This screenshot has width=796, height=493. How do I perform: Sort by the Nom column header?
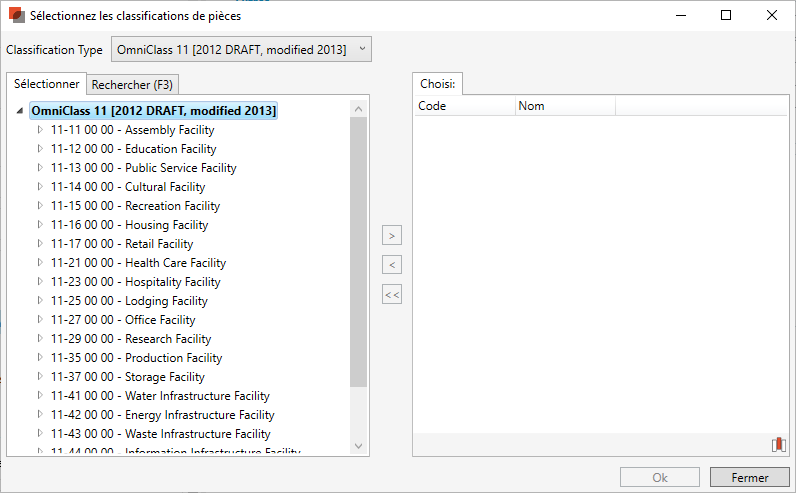[564, 106]
